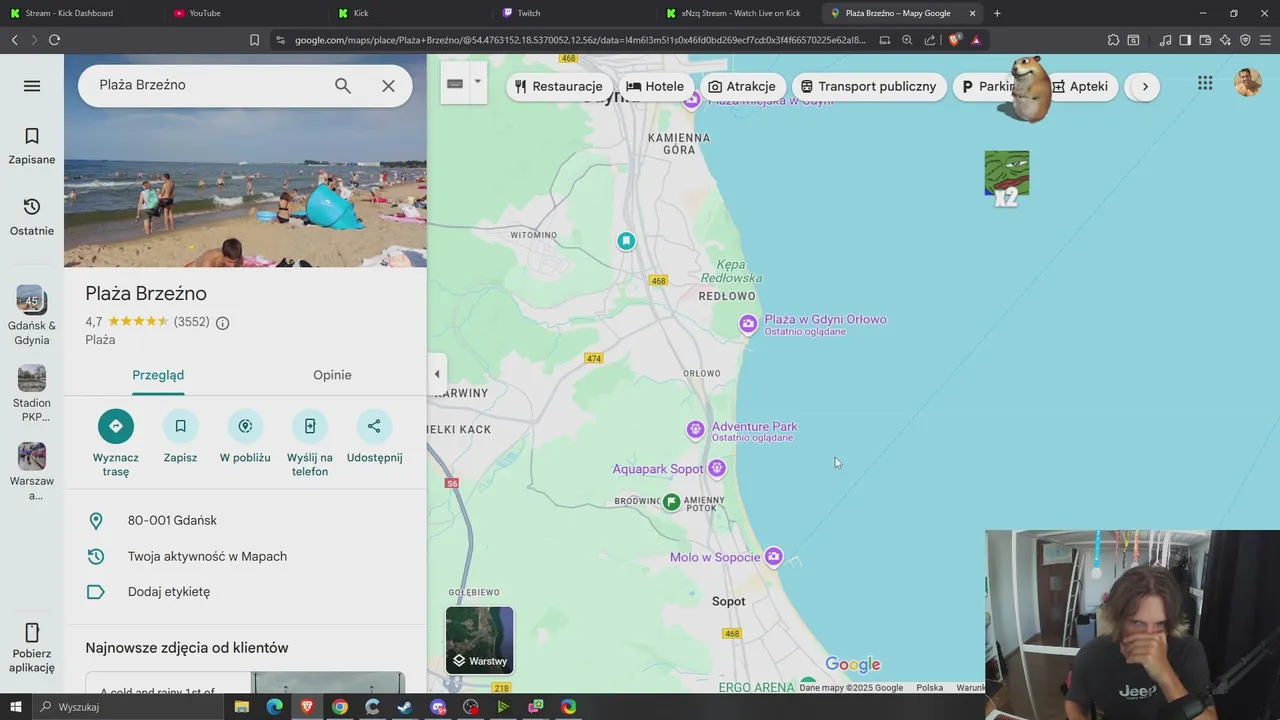Click the Brave Shields icon
This screenshot has height=720, width=1280.
pyautogui.click(x=954, y=40)
